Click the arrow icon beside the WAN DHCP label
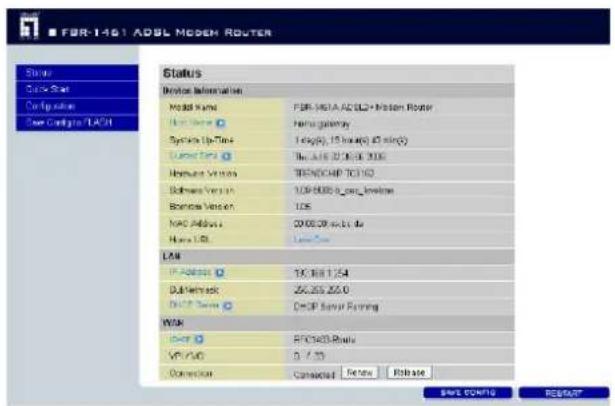 pyautogui.click(x=199, y=340)
